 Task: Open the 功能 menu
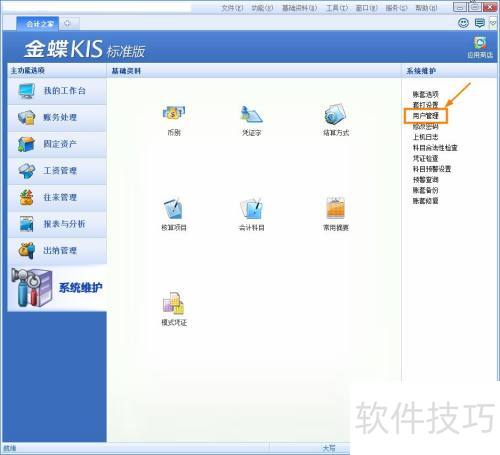(x=262, y=8)
